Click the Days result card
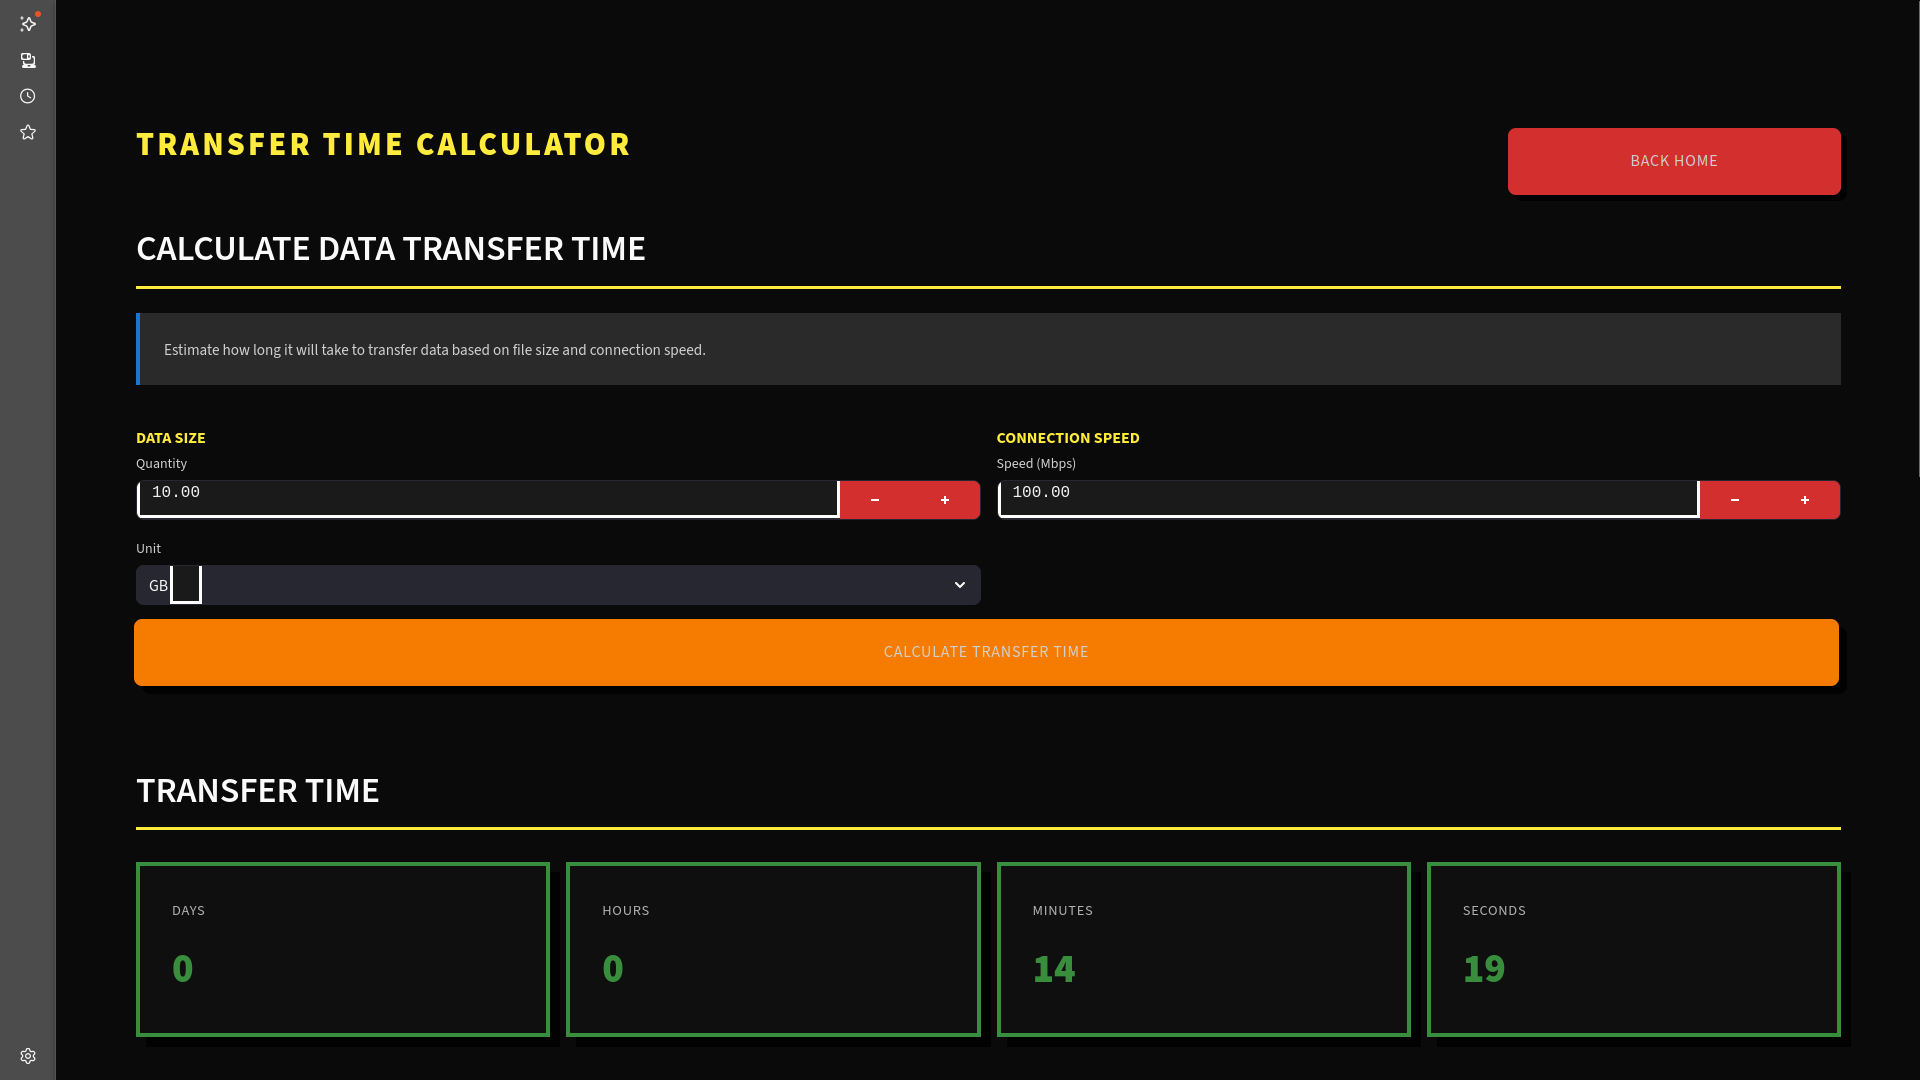This screenshot has width=1920, height=1080. (343, 949)
